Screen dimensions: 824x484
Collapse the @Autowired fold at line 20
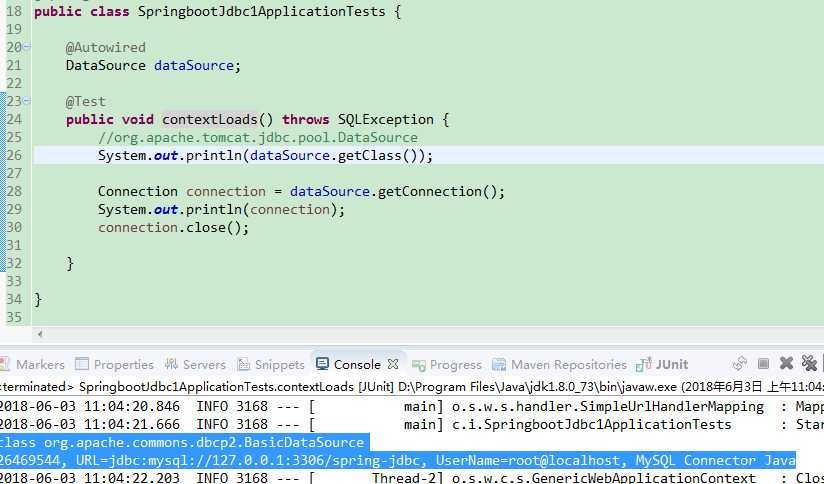click(26, 47)
